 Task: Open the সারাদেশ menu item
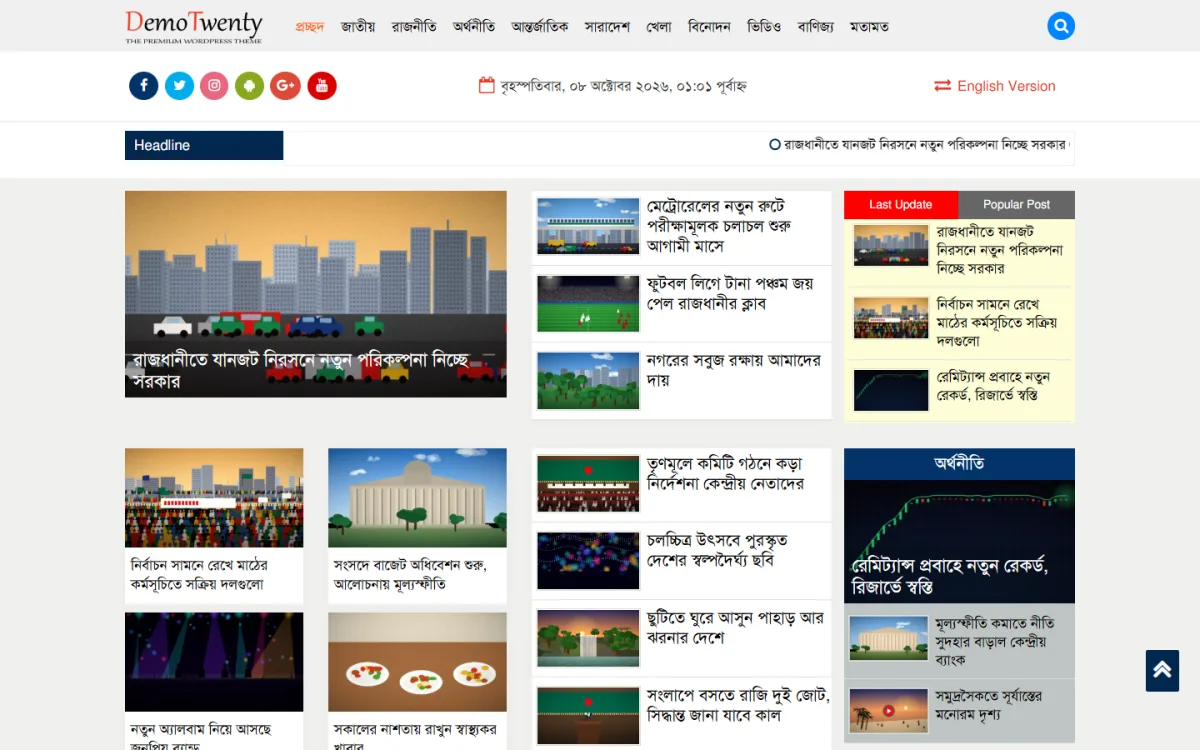[607, 27]
